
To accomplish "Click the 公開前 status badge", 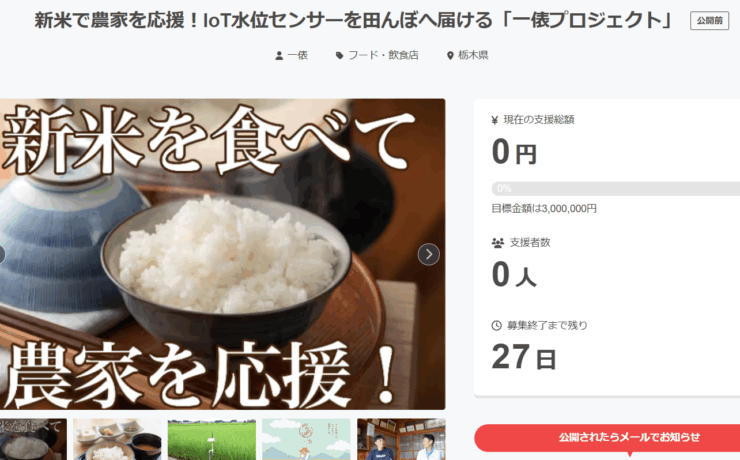I will coord(709,21).
